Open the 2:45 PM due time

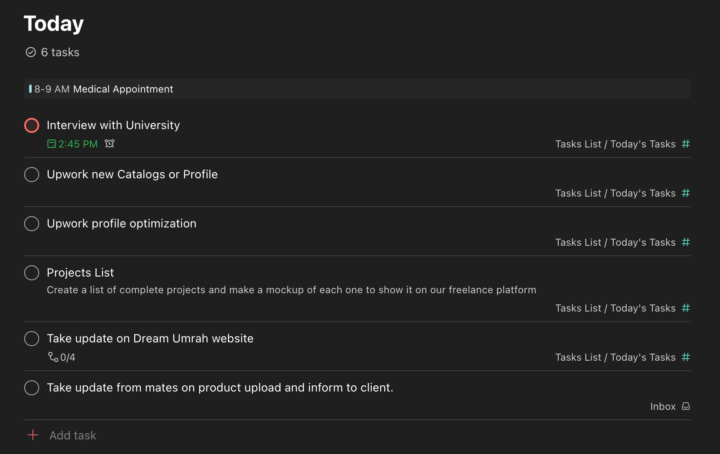pos(78,144)
